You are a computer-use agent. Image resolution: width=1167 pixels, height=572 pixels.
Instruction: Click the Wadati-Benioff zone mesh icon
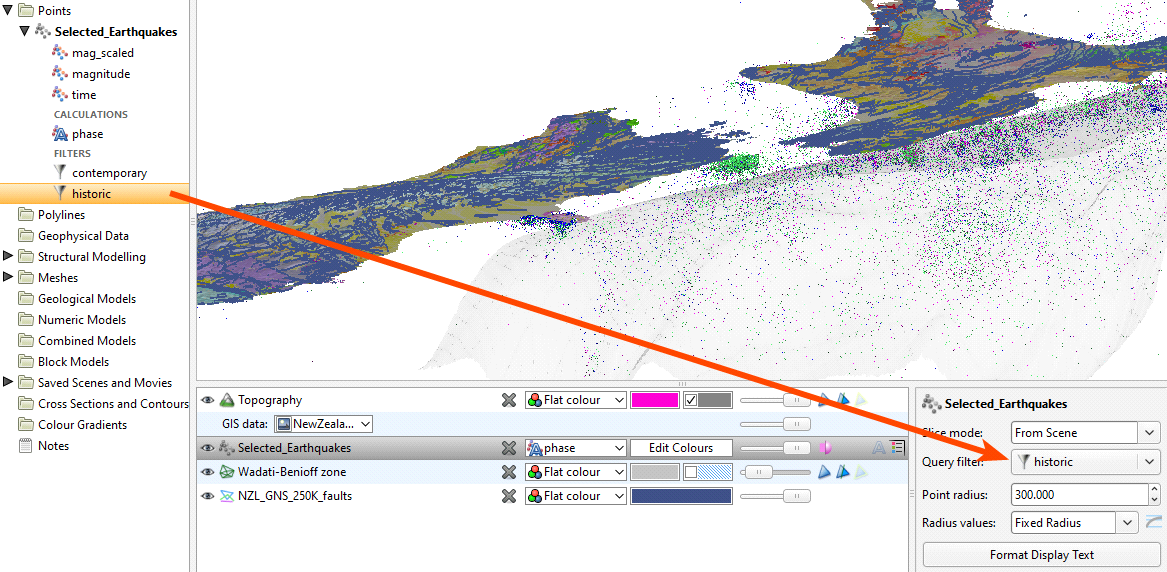[x=227, y=472]
